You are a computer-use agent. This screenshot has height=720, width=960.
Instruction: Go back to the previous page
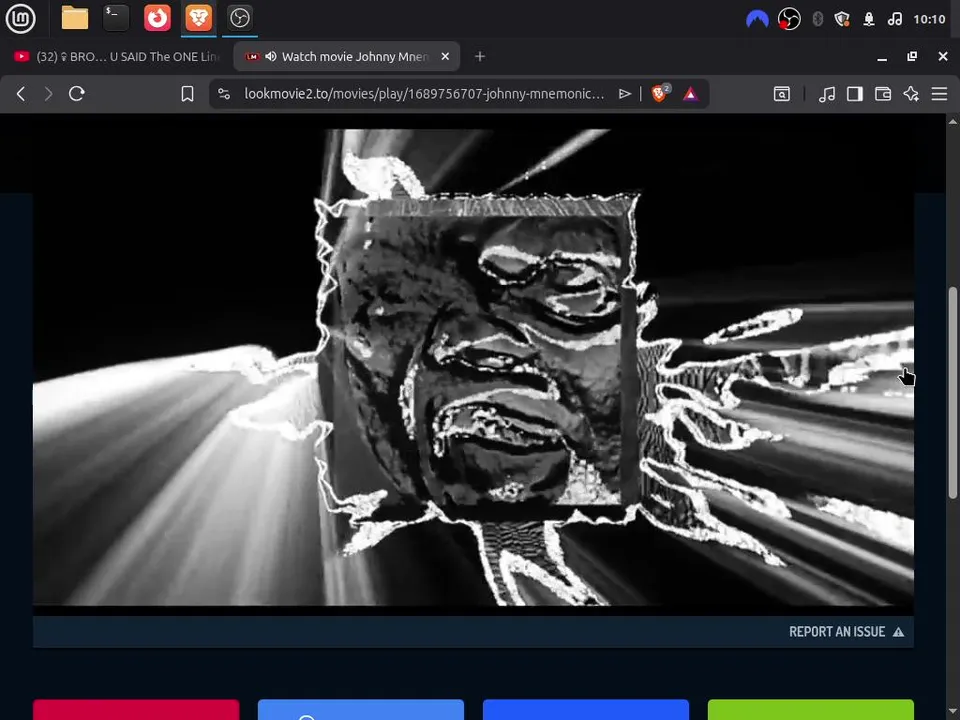coord(21,94)
